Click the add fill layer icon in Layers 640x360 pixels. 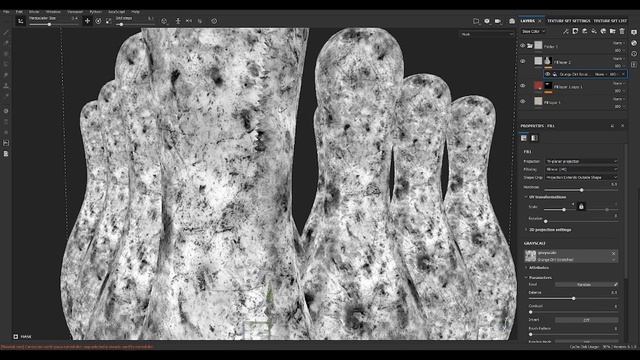(x=594, y=31)
